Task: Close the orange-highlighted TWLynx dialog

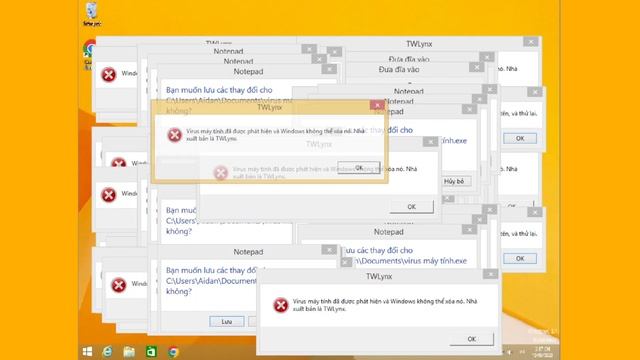Action: coord(377,105)
